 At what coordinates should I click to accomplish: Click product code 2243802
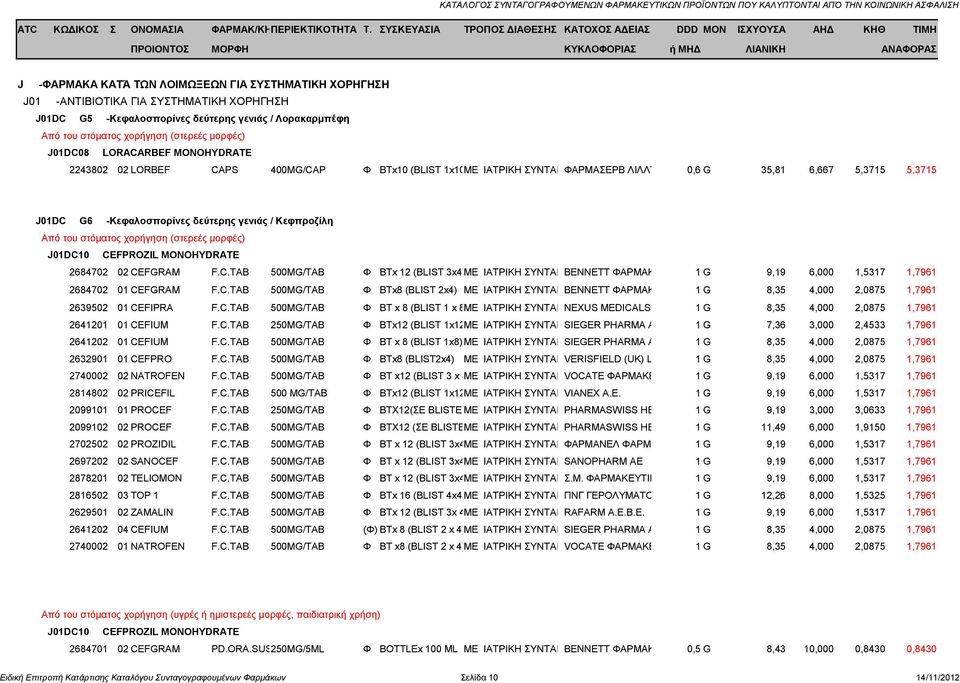click(88, 170)
